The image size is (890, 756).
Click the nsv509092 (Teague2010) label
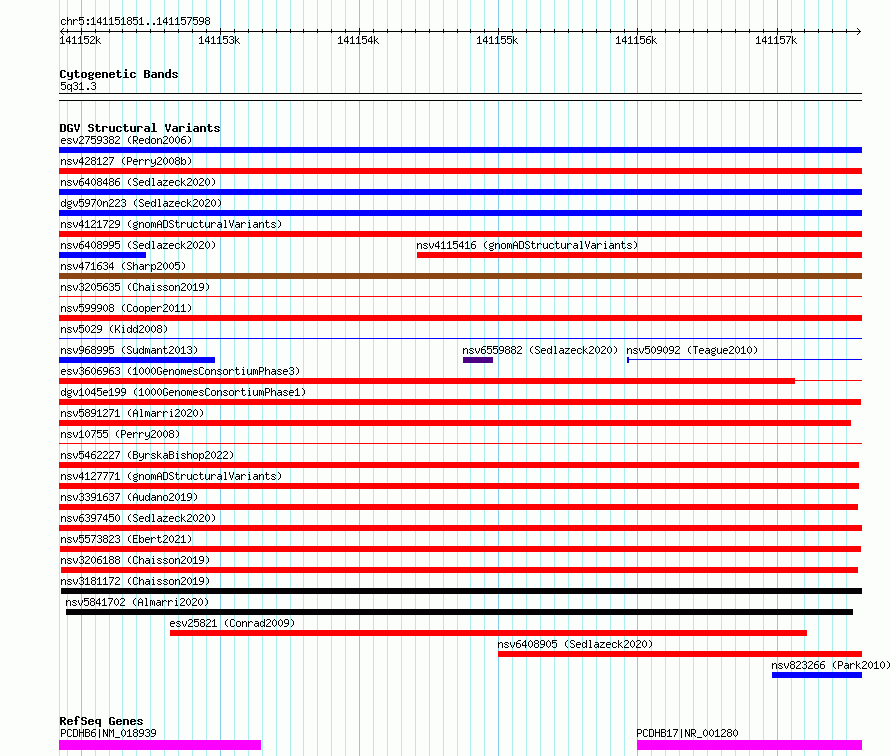pos(692,350)
